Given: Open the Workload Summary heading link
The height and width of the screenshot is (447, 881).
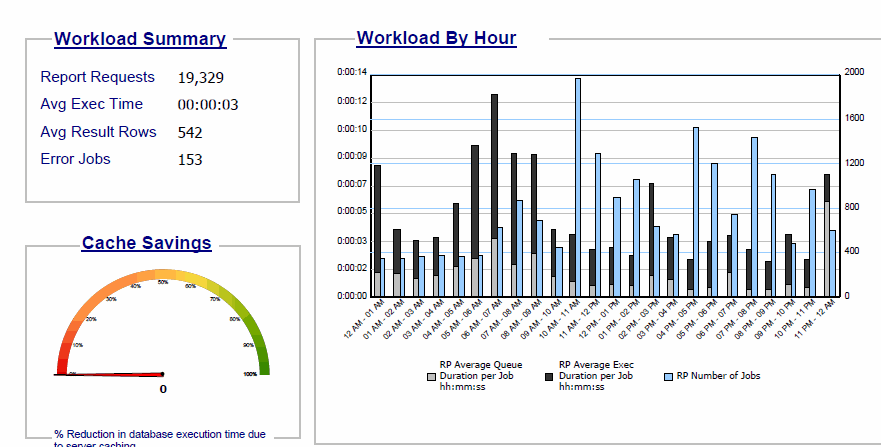Looking at the screenshot, I should click(140, 39).
